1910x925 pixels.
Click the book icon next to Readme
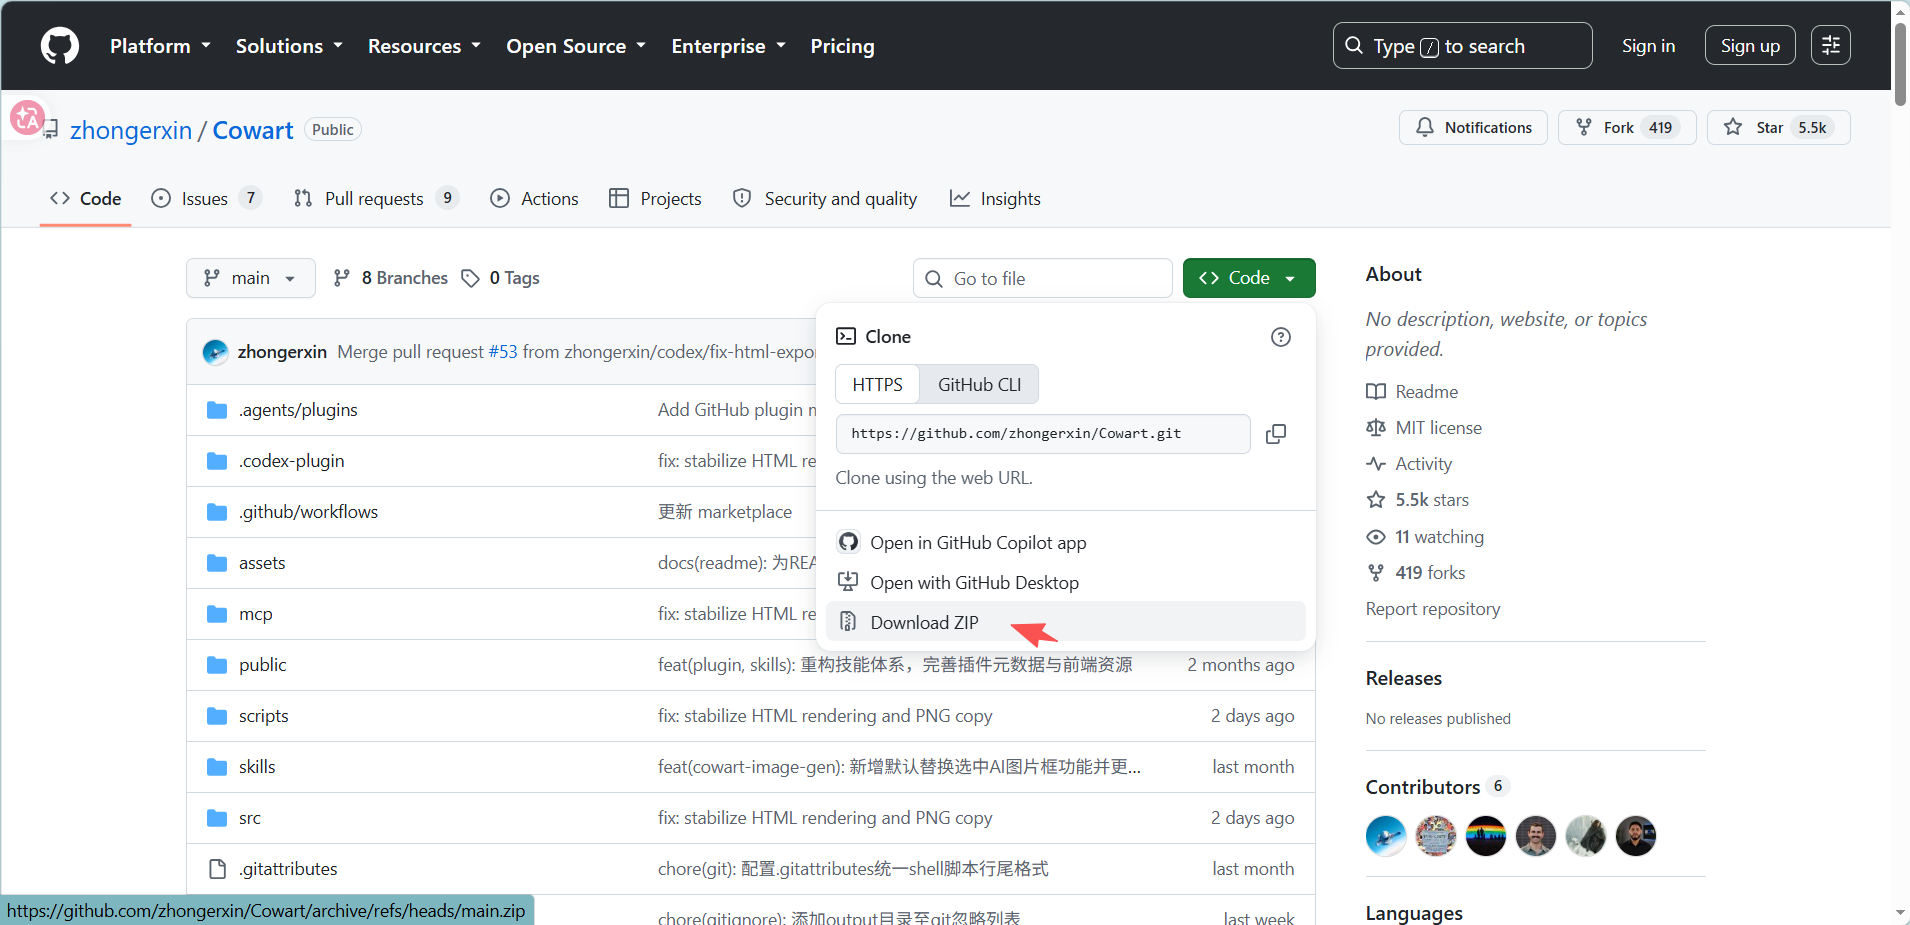coord(1376,392)
